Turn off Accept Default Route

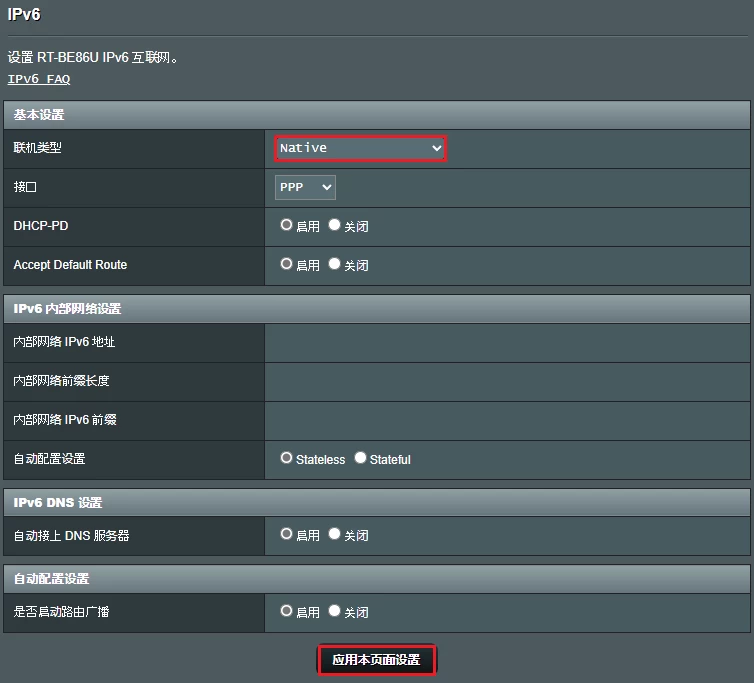coord(335,265)
